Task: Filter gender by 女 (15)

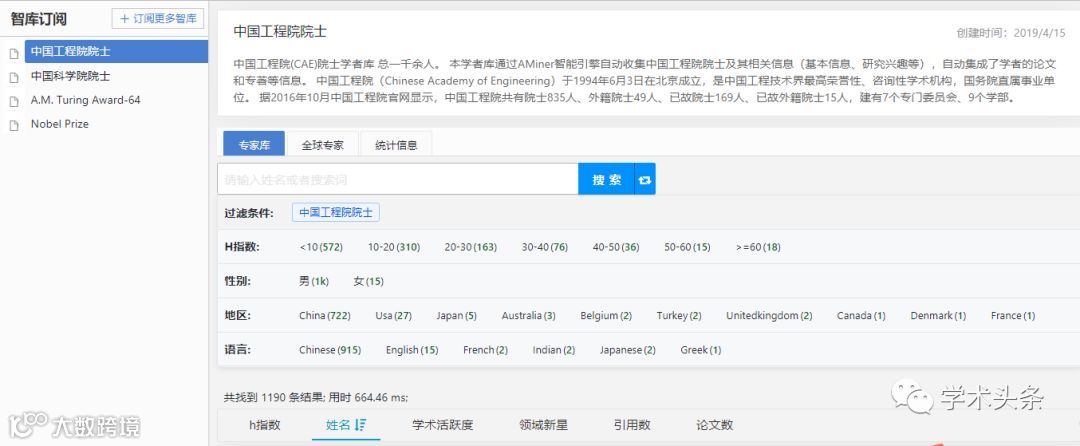Action: (368, 282)
